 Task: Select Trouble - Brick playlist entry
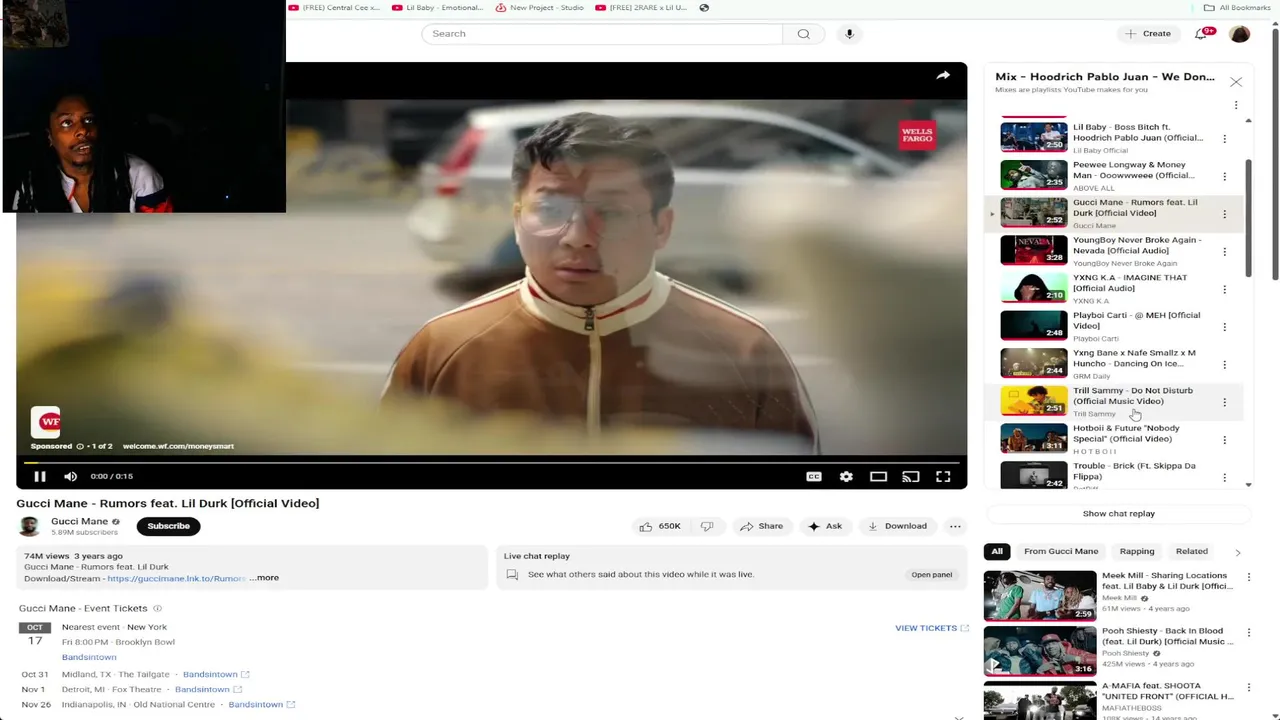pyautogui.click(x=1114, y=474)
